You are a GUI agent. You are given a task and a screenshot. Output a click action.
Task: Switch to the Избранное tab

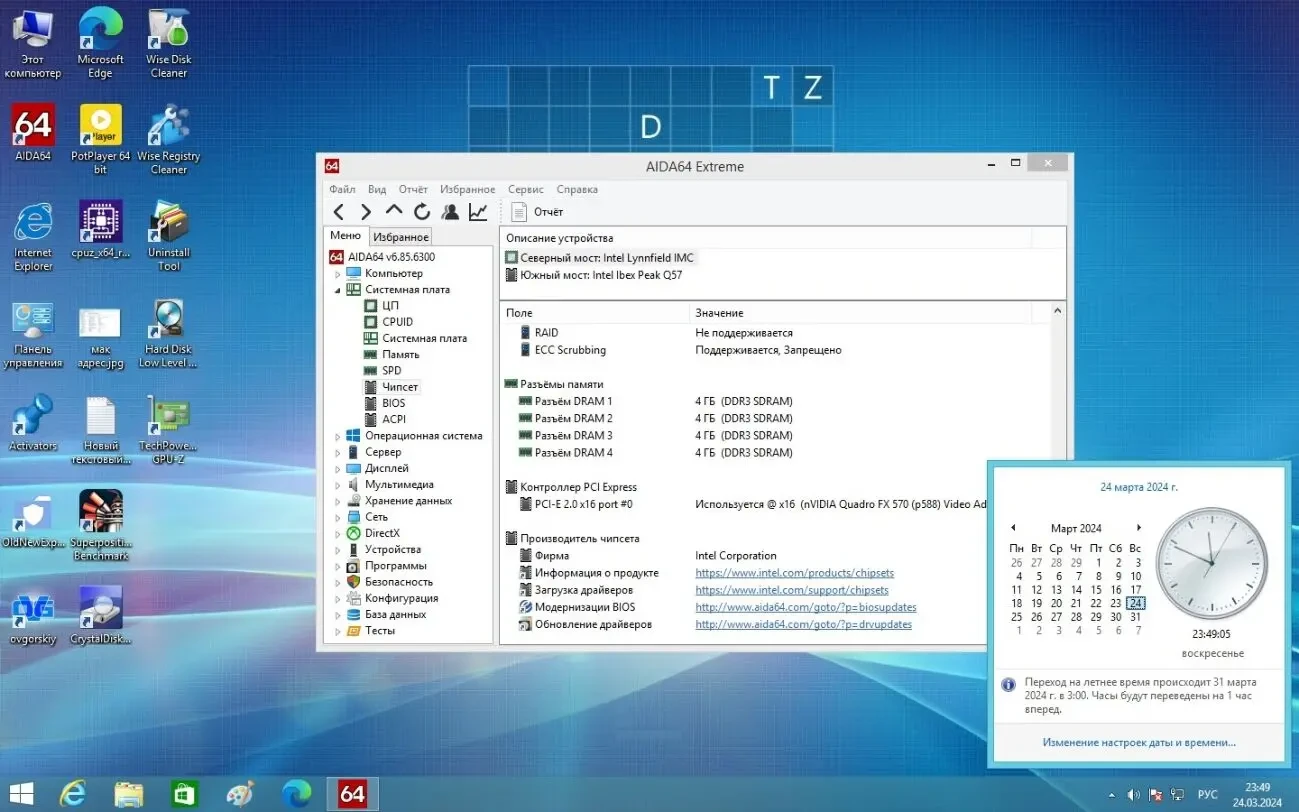[400, 236]
